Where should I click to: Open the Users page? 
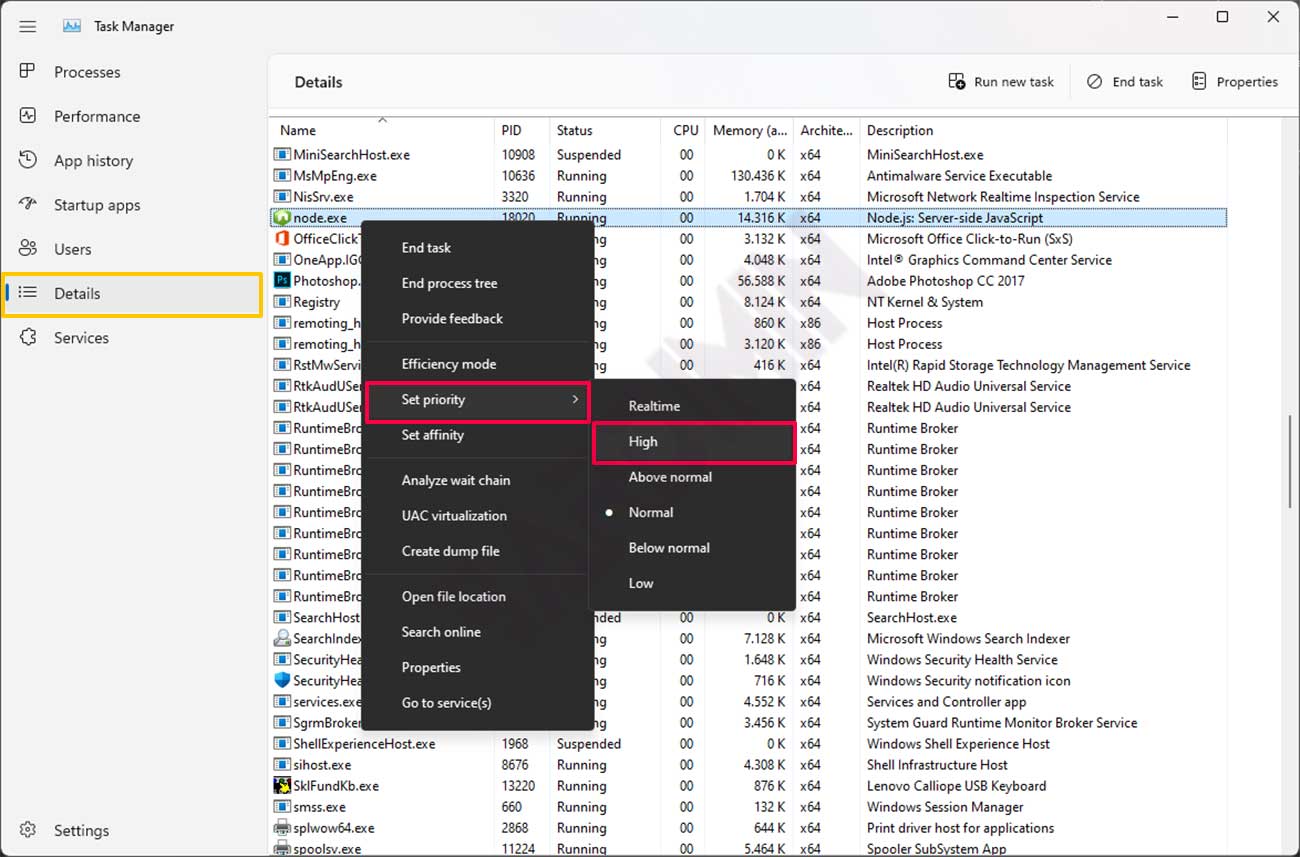pos(133,249)
